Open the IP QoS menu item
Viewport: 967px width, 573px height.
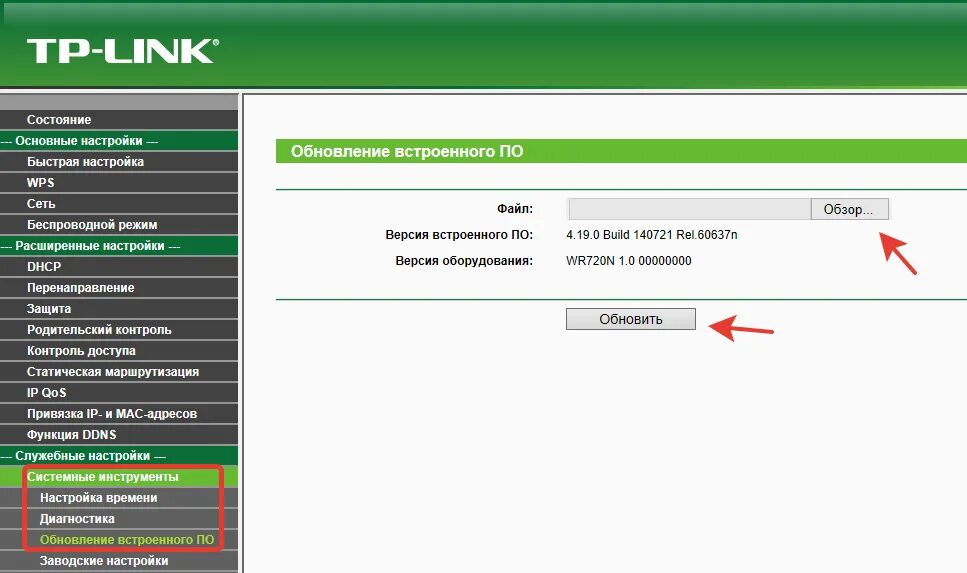point(119,392)
